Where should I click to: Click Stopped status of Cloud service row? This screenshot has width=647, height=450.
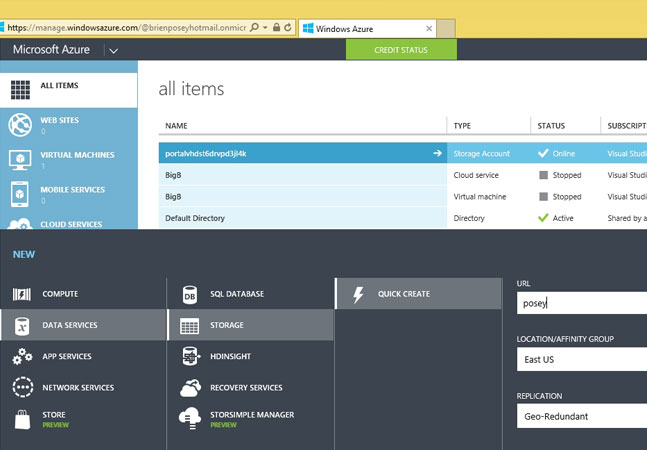pos(560,175)
